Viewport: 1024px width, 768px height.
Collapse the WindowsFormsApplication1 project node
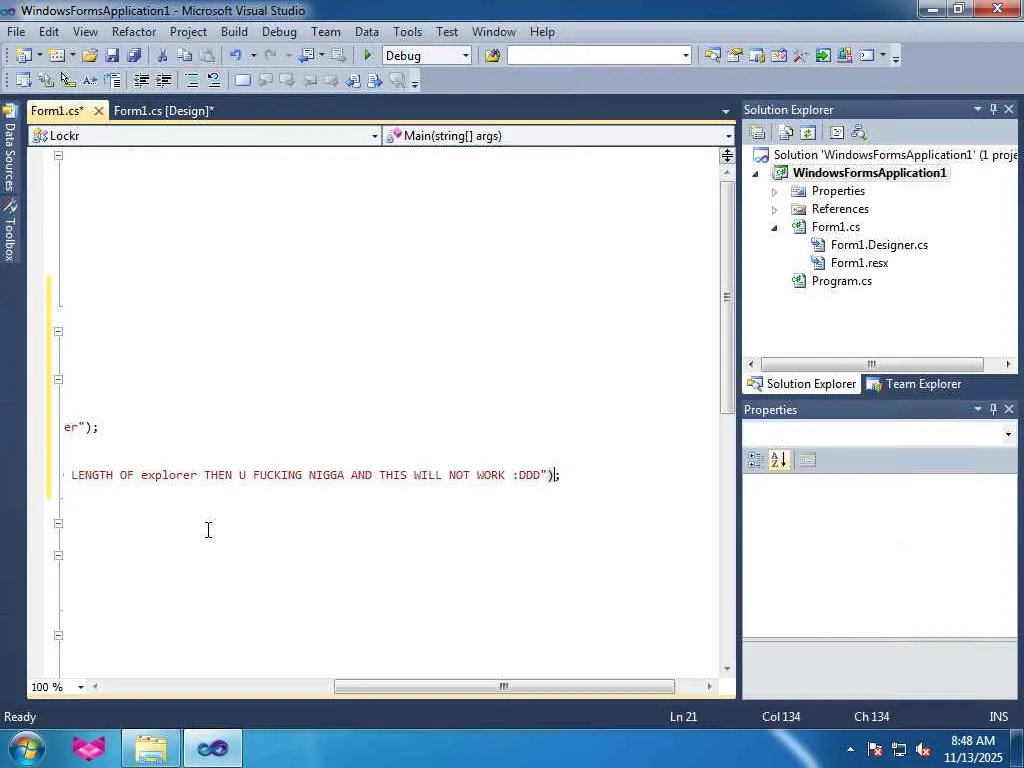coord(756,174)
